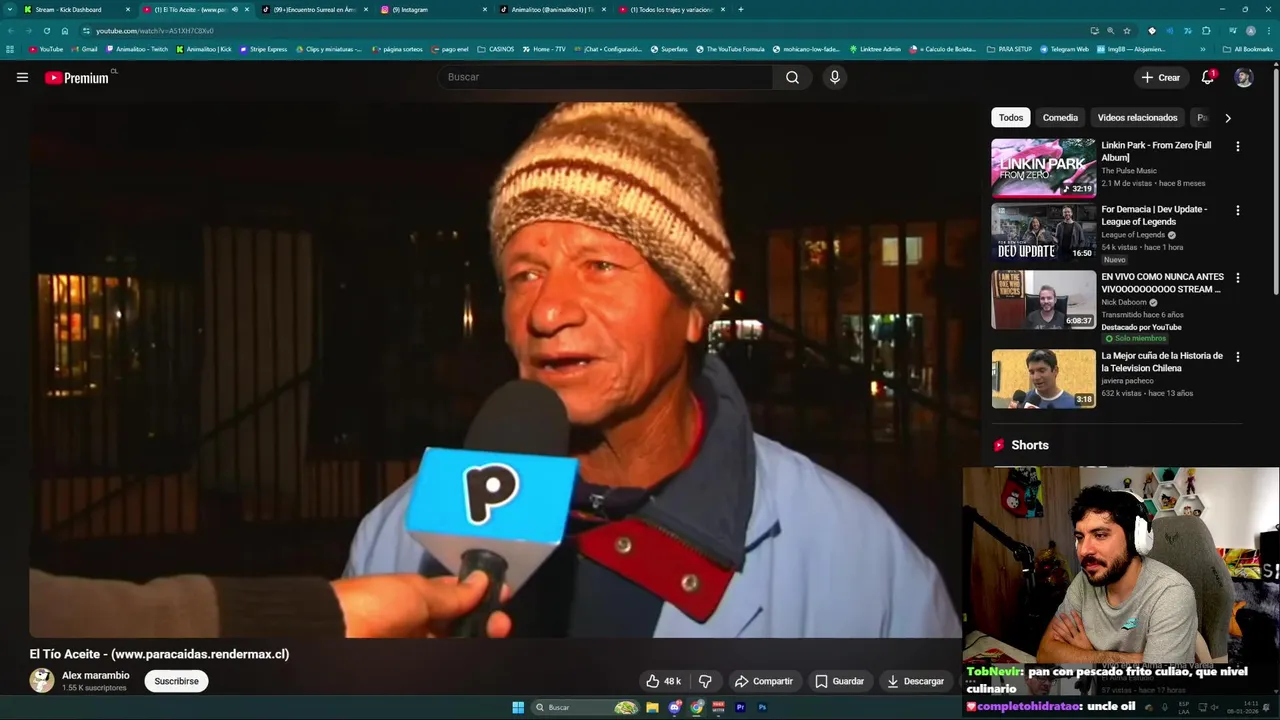The image size is (1280, 720).
Task: Select the Comedia filter chip
Action: [1060, 118]
